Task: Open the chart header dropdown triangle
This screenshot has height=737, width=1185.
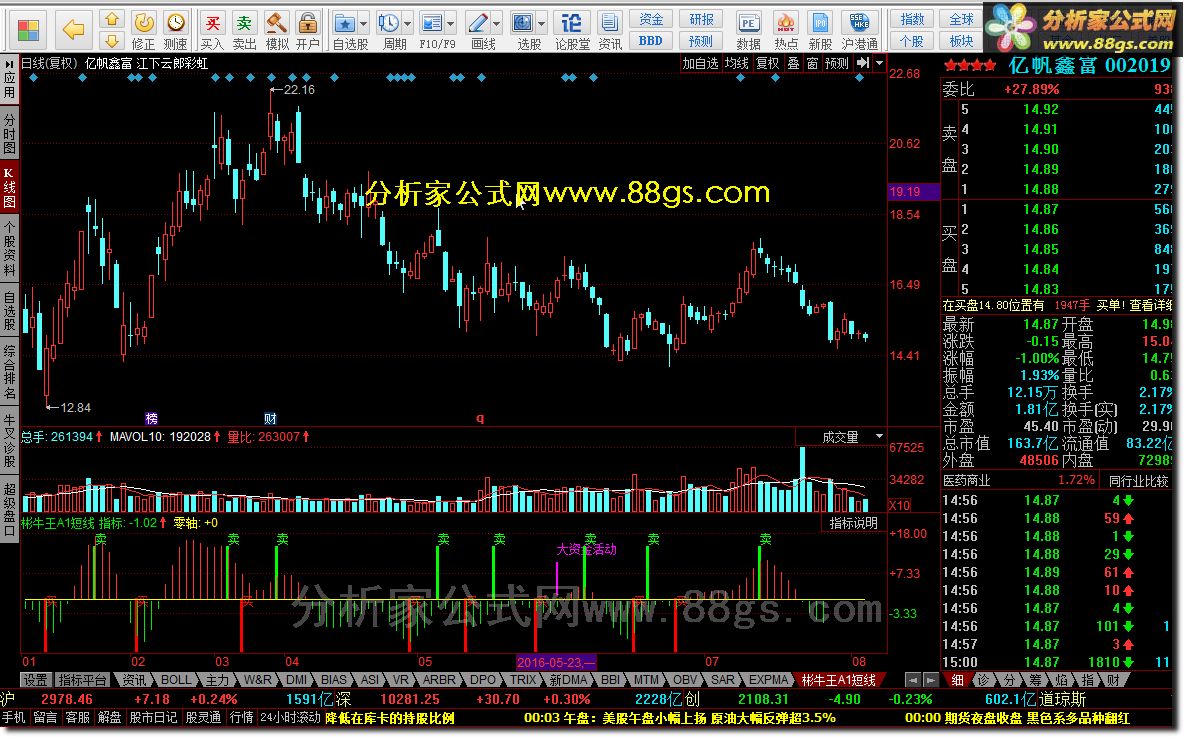Action: (x=879, y=63)
